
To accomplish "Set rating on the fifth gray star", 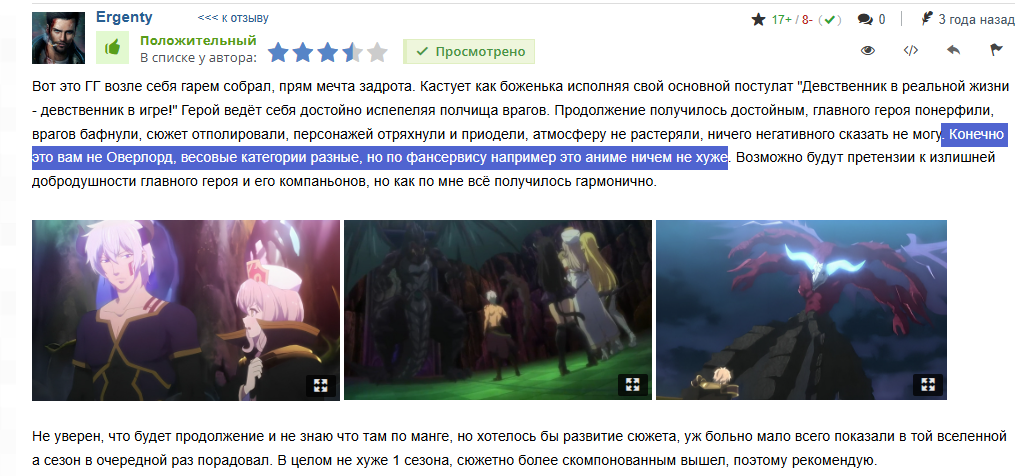I will point(377,52).
